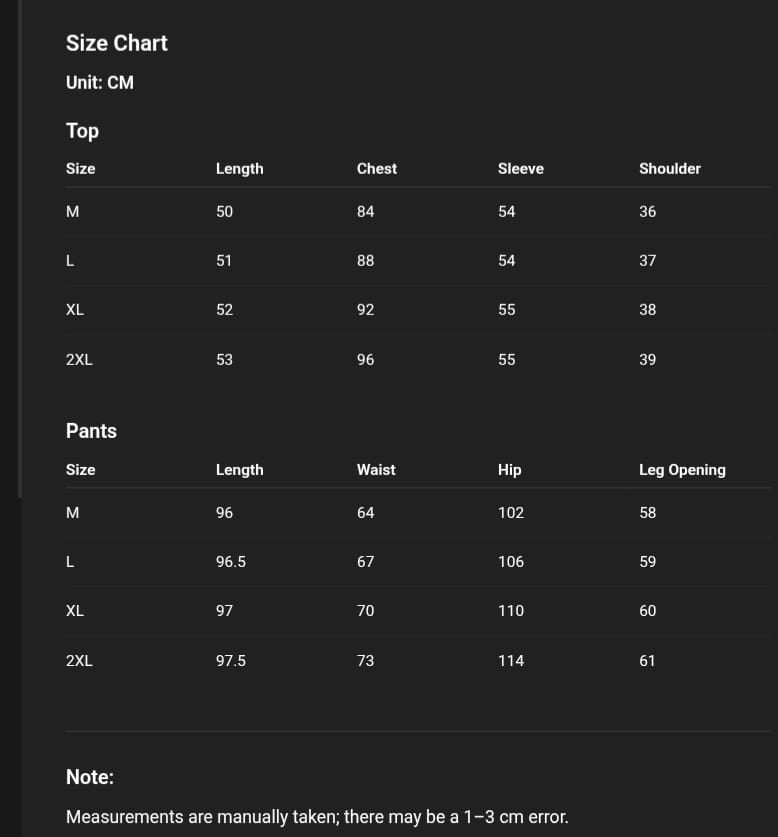Image resolution: width=778 pixels, height=837 pixels.
Task: Click the vertical scrollbar on left edge
Action: [20, 250]
